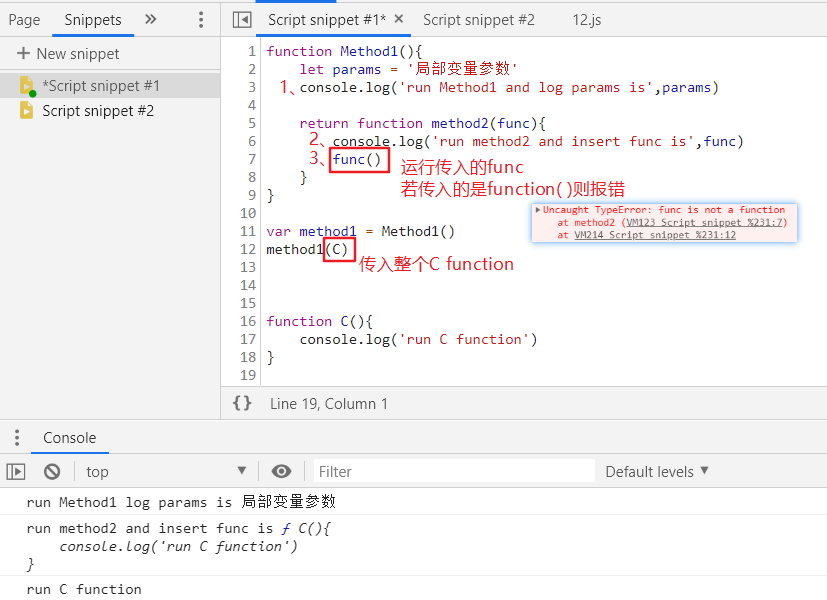Image resolution: width=827 pixels, height=600 pixels.
Task: Close the Script snippet #1 tab
Action: (398, 19)
